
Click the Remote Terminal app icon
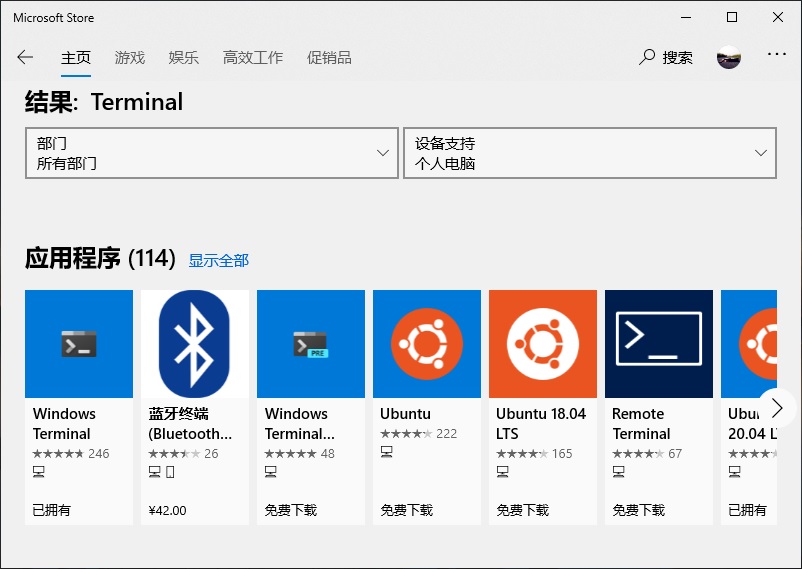pyautogui.click(x=659, y=344)
